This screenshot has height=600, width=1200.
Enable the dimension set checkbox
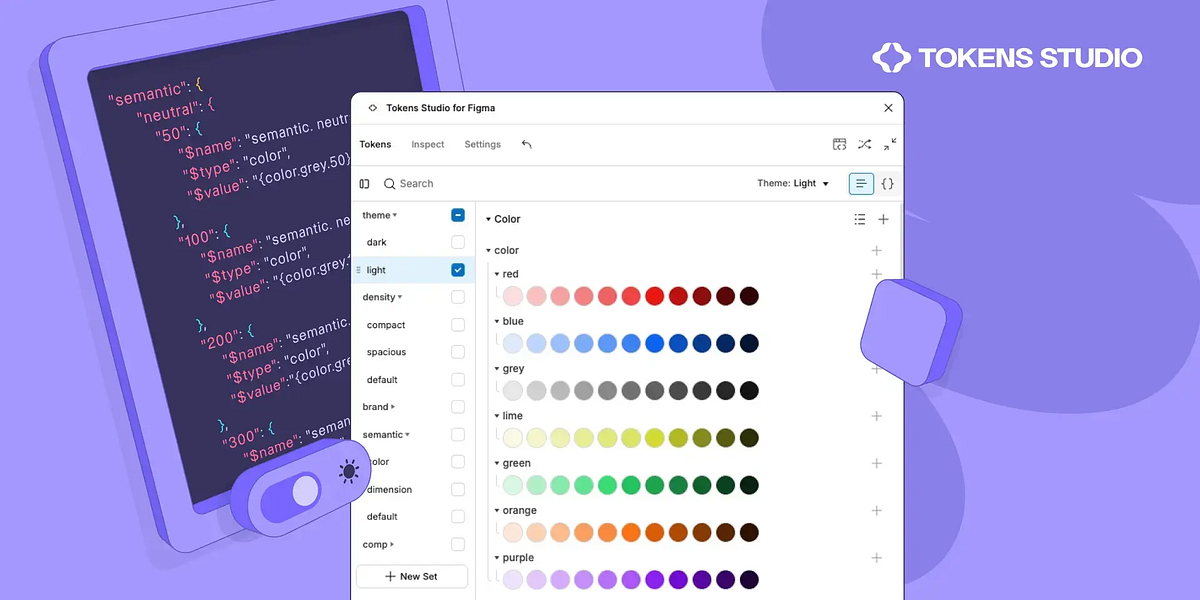[458, 490]
